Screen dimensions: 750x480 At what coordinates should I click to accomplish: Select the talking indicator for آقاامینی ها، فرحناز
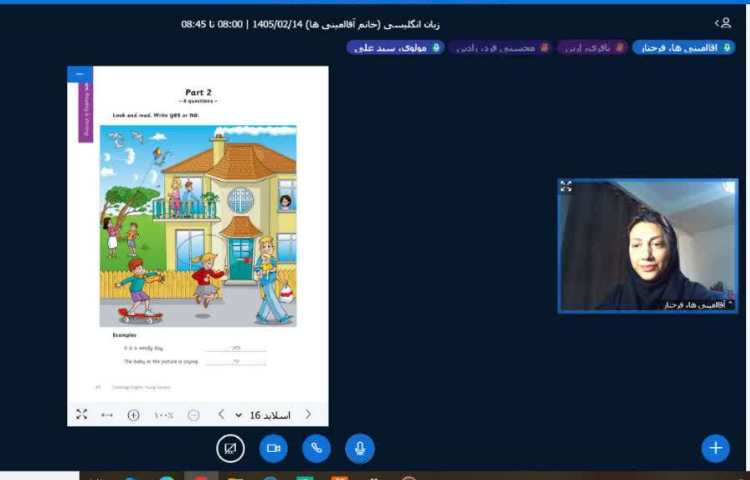point(684,47)
